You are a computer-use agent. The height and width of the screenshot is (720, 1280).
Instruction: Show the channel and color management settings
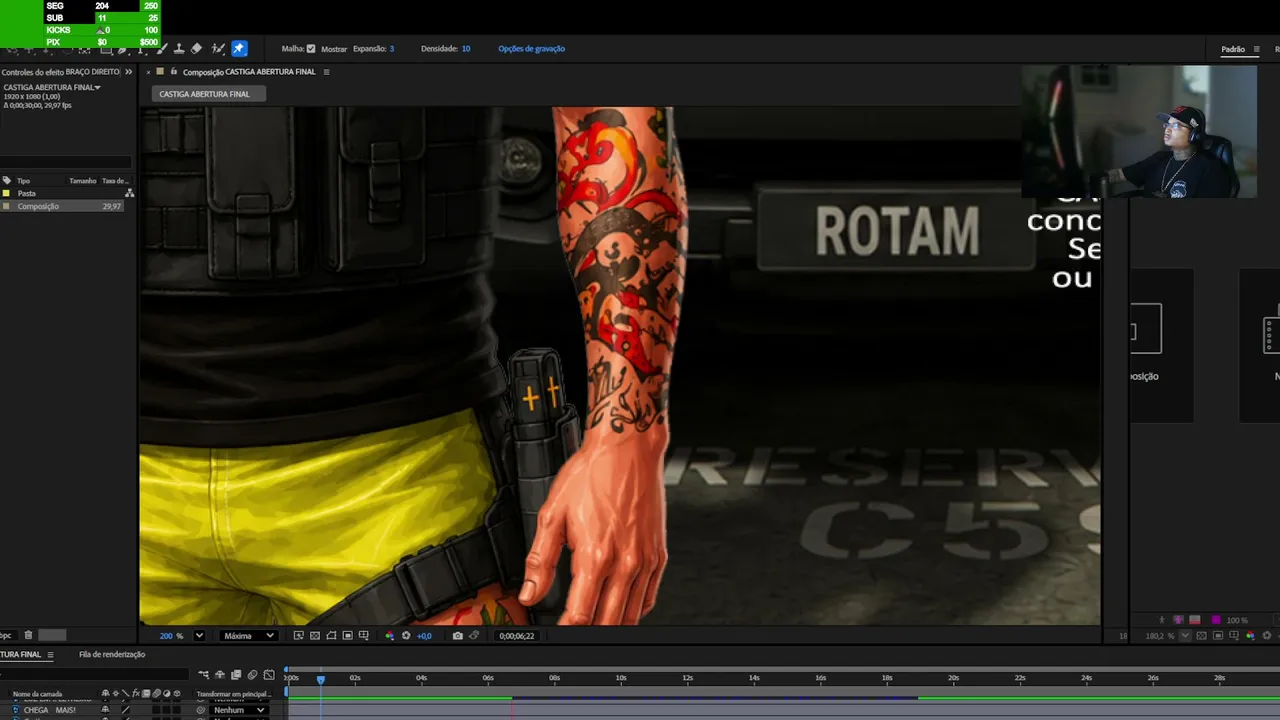(x=390, y=636)
